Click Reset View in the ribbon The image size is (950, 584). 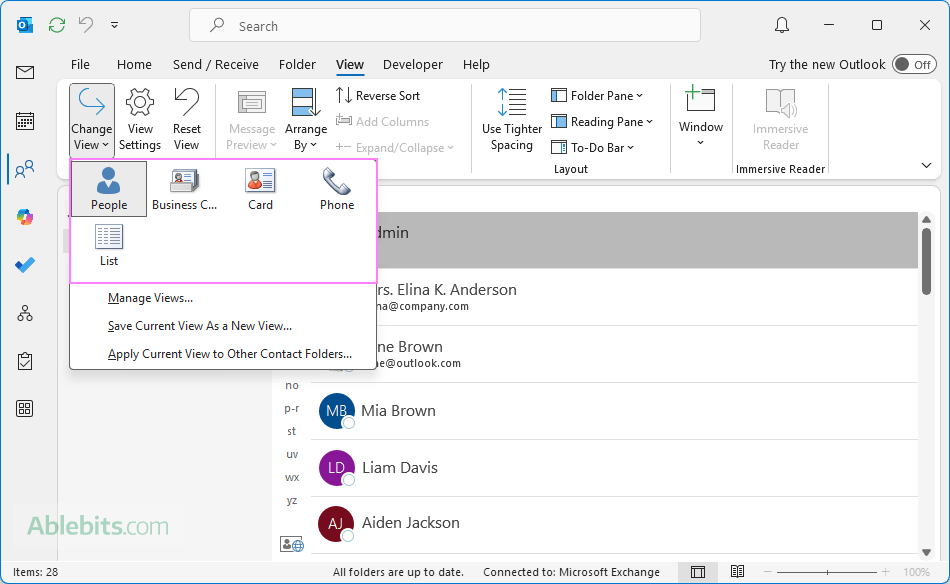pos(187,119)
